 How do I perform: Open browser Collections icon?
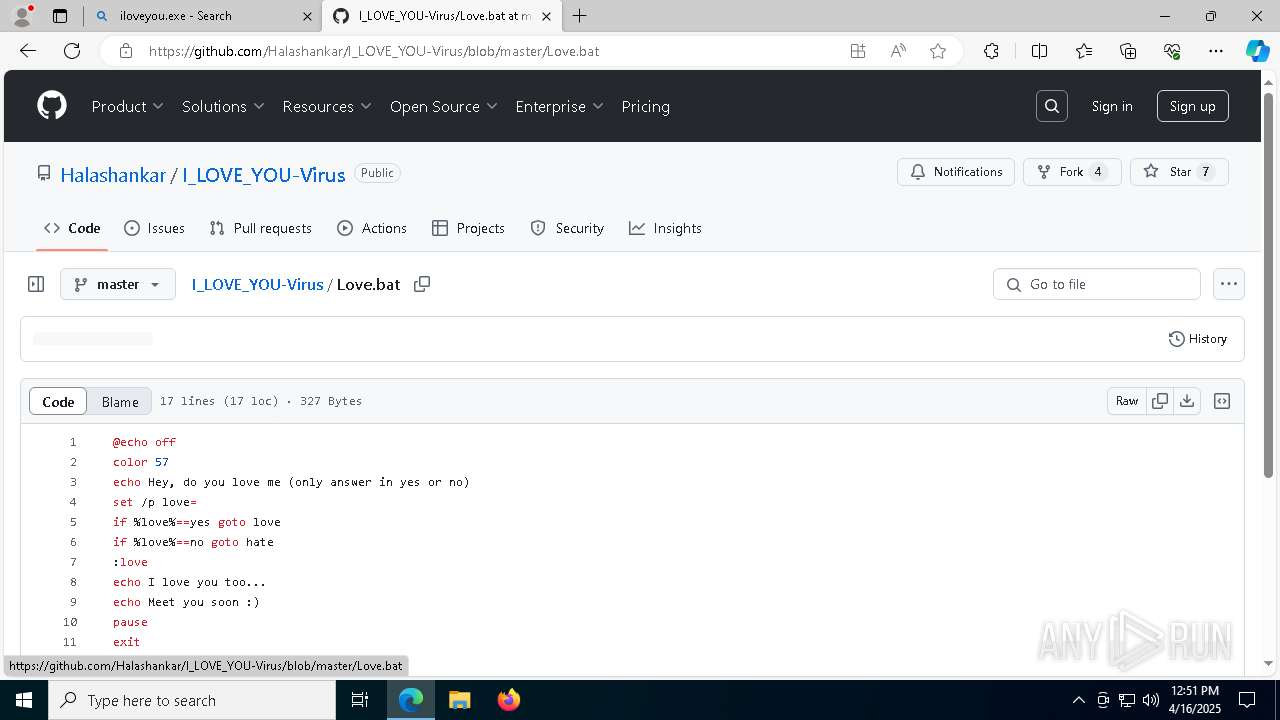tap(1128, 51)
